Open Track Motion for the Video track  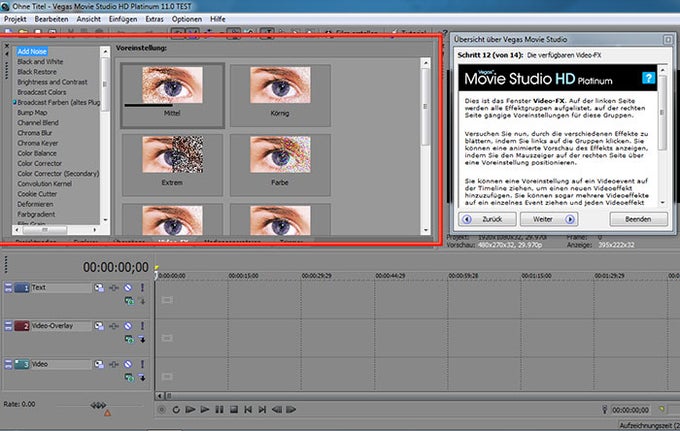pos(99,364)
